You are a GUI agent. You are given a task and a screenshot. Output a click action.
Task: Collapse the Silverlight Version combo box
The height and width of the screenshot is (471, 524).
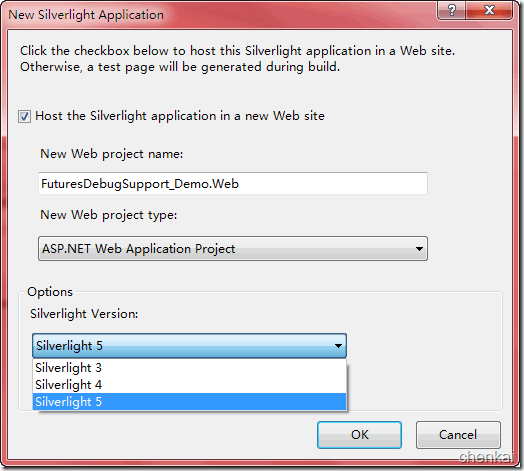(189, 346)
